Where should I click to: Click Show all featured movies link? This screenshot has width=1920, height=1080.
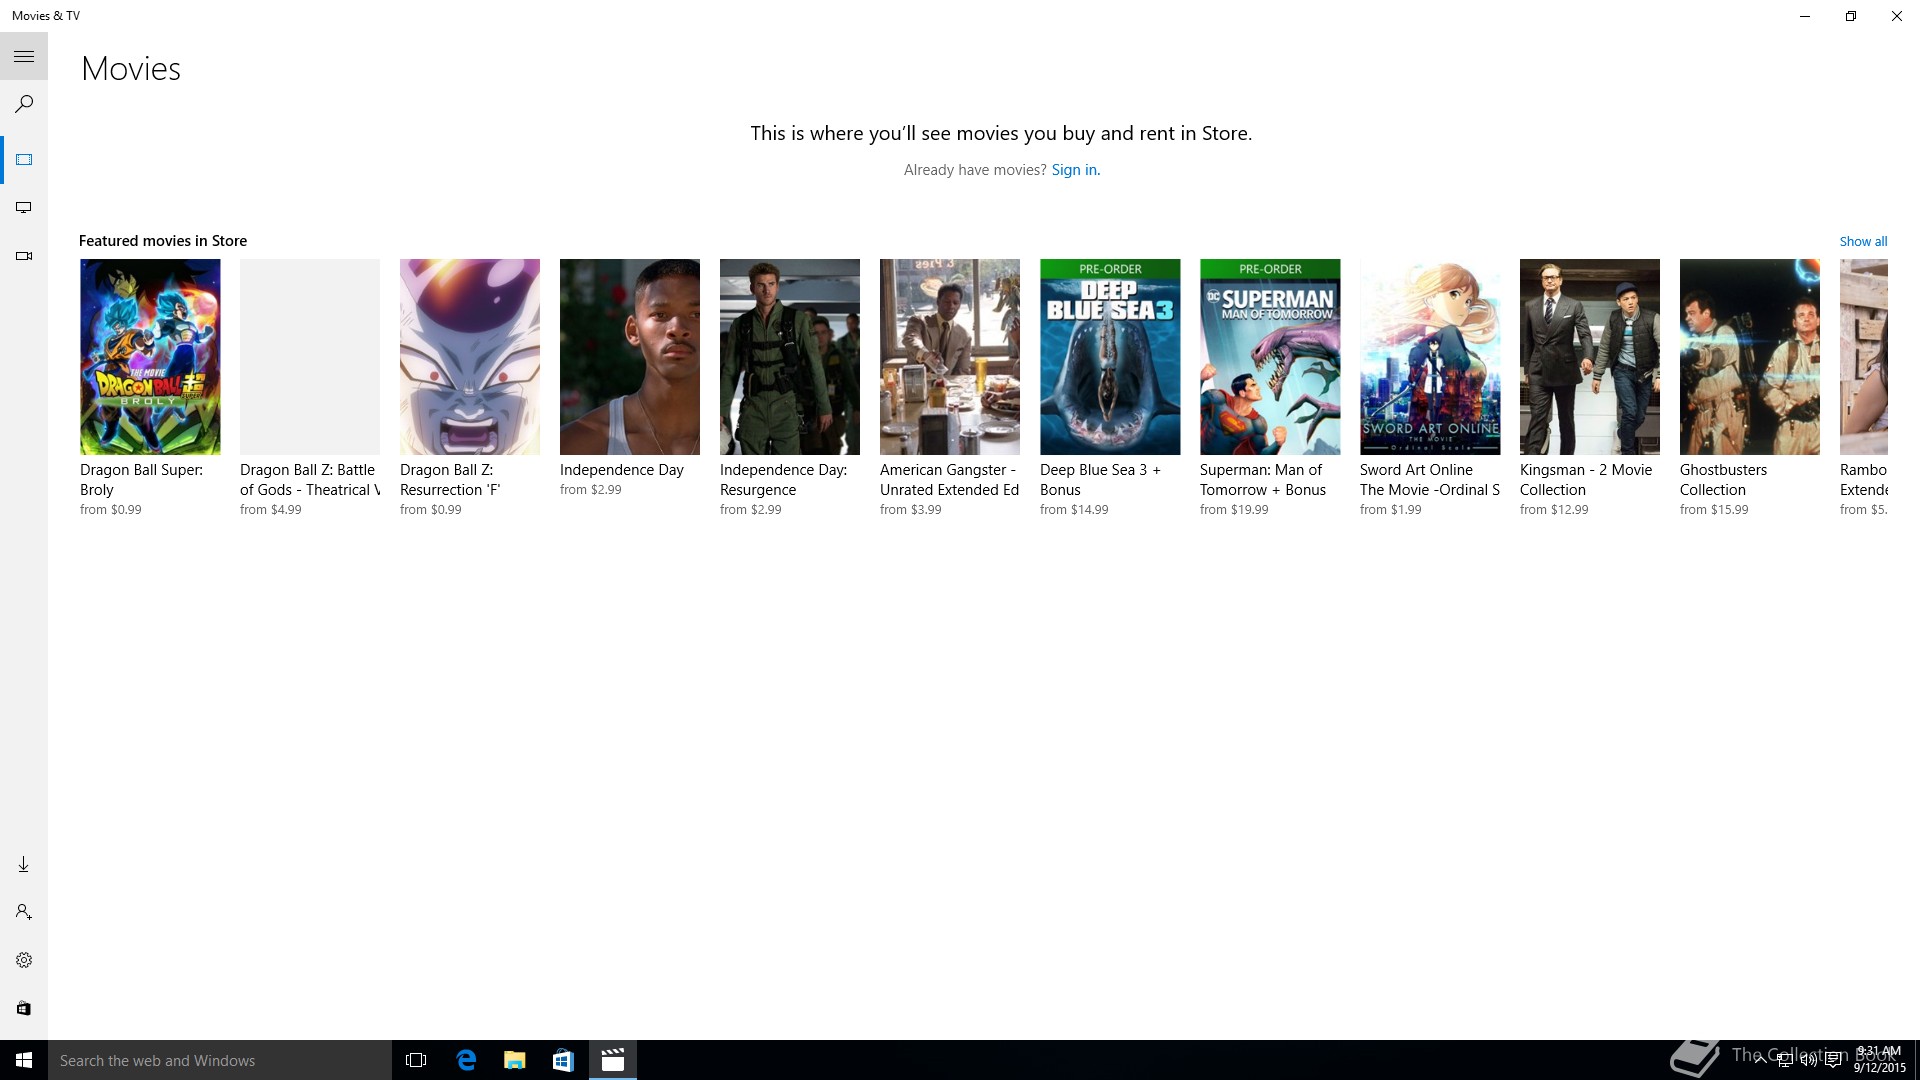coord(1863,241)
